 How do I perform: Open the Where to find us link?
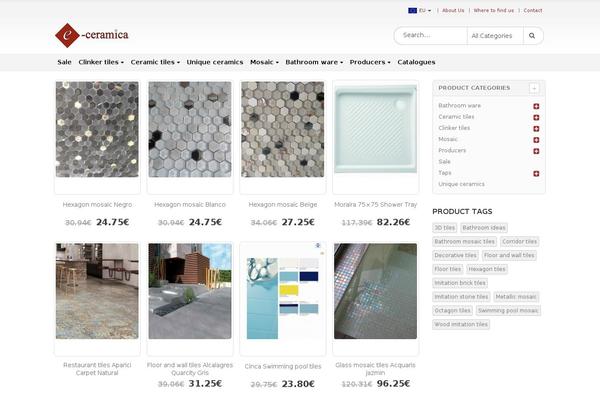coord(494,10)
